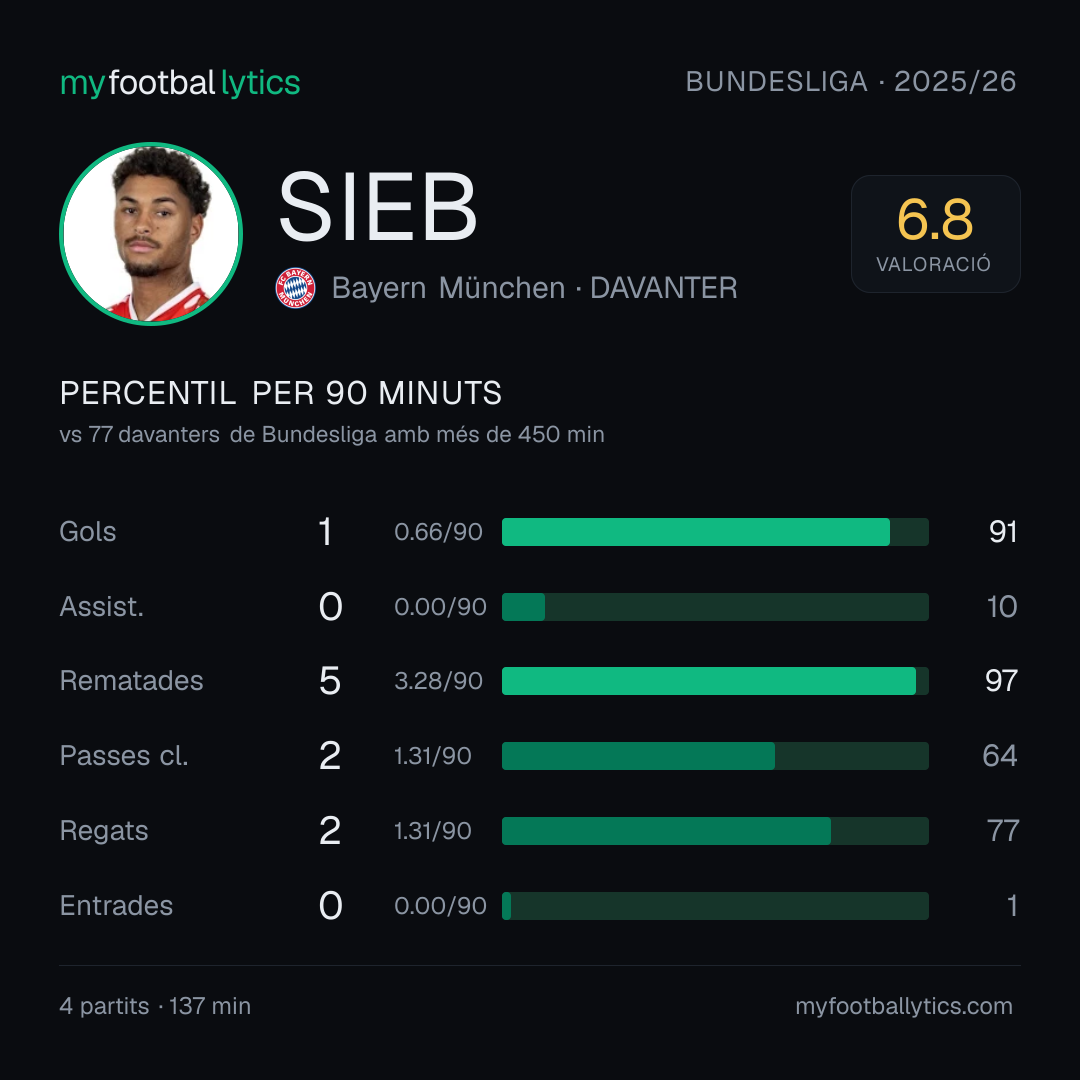Viewport: 1080px width, 1080px height.
Task: Open the myfootballytics.com footer link
Action: pos(904,1006)
